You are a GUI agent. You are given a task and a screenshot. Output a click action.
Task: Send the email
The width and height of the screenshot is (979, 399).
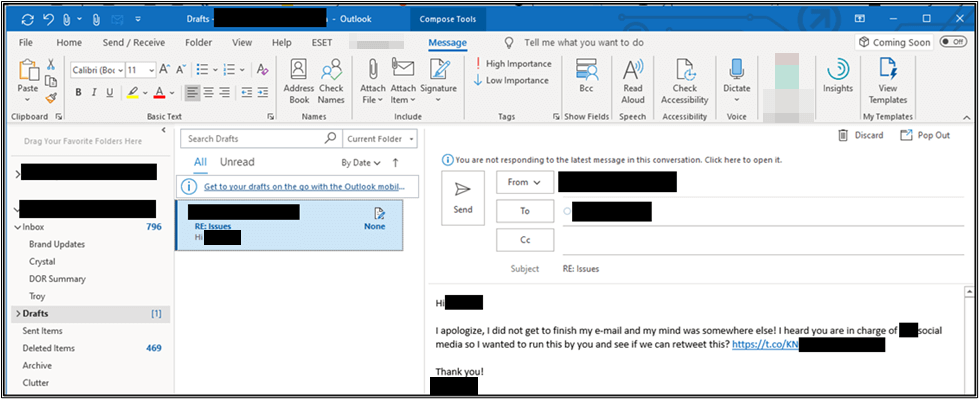[x=463, y=198]
